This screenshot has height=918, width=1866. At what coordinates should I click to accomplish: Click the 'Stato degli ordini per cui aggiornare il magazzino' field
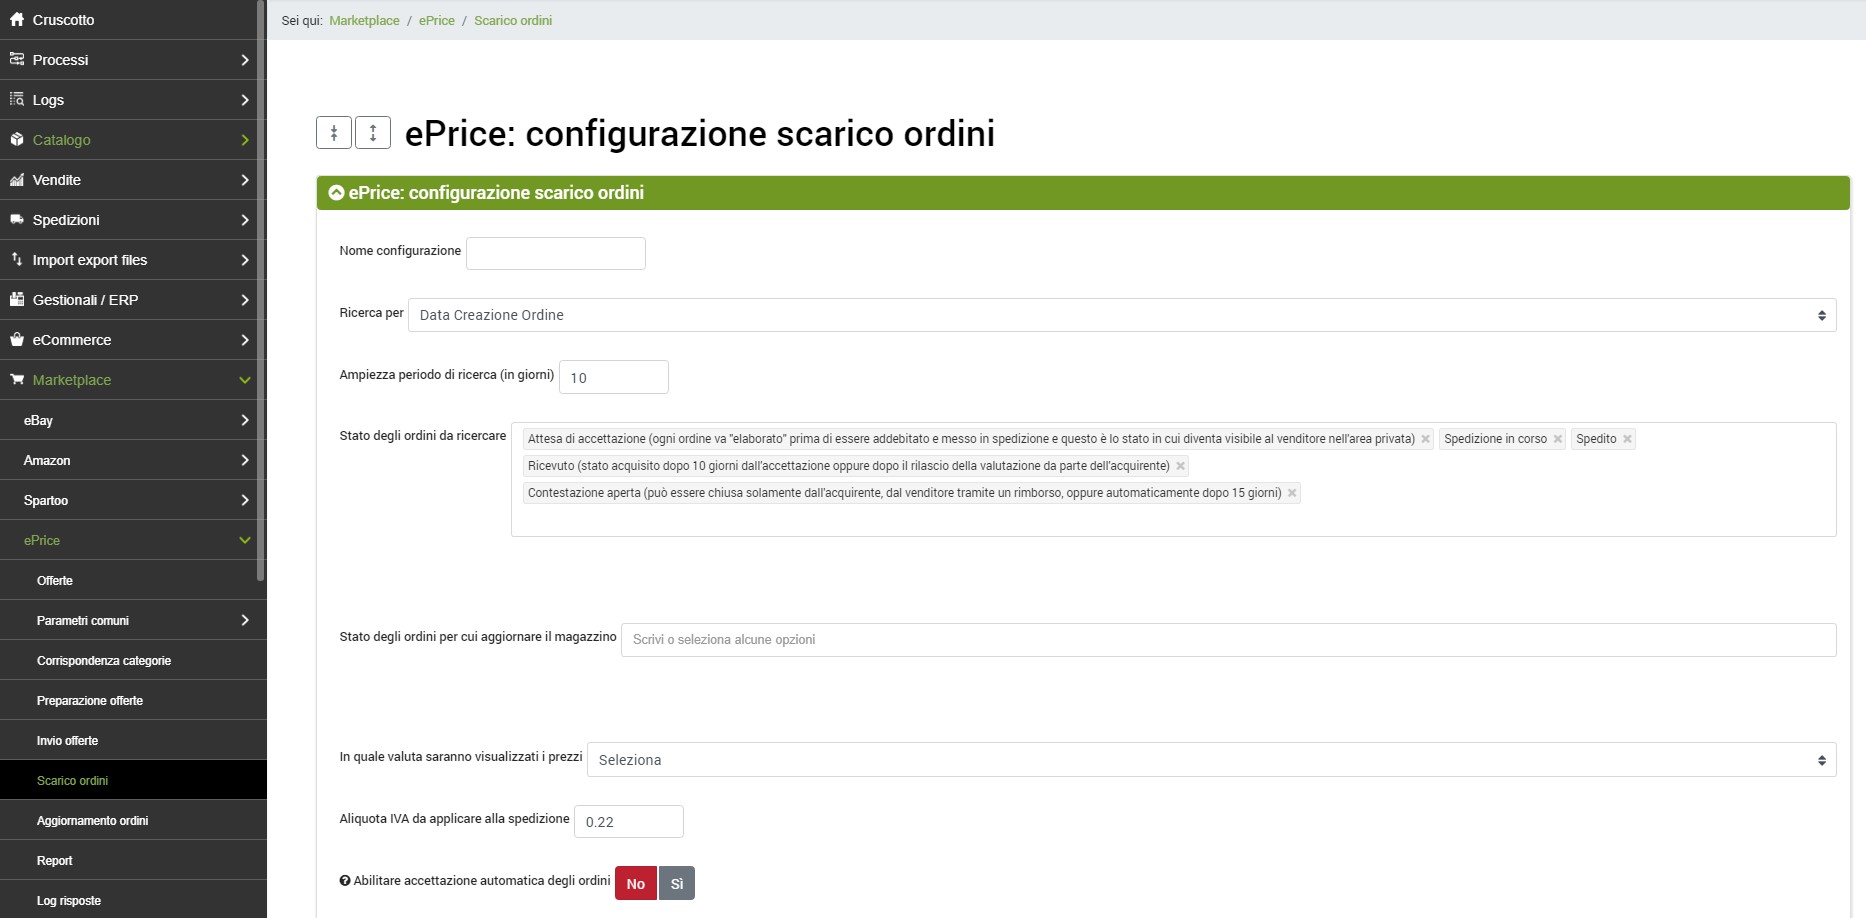(x=1228, y=640)
